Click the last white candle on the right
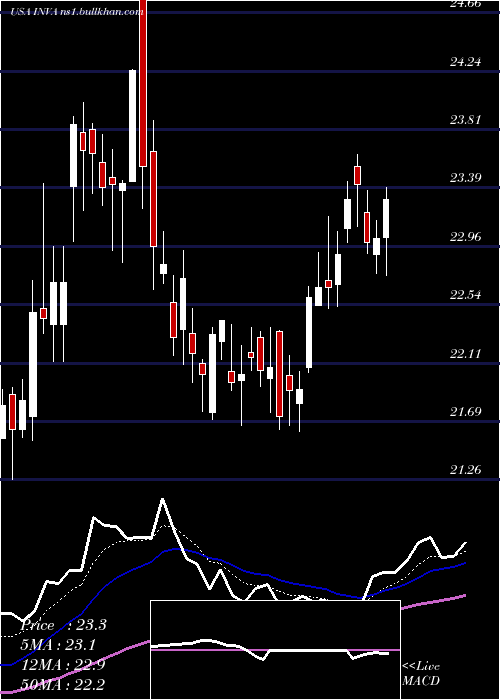 (386, 218)
